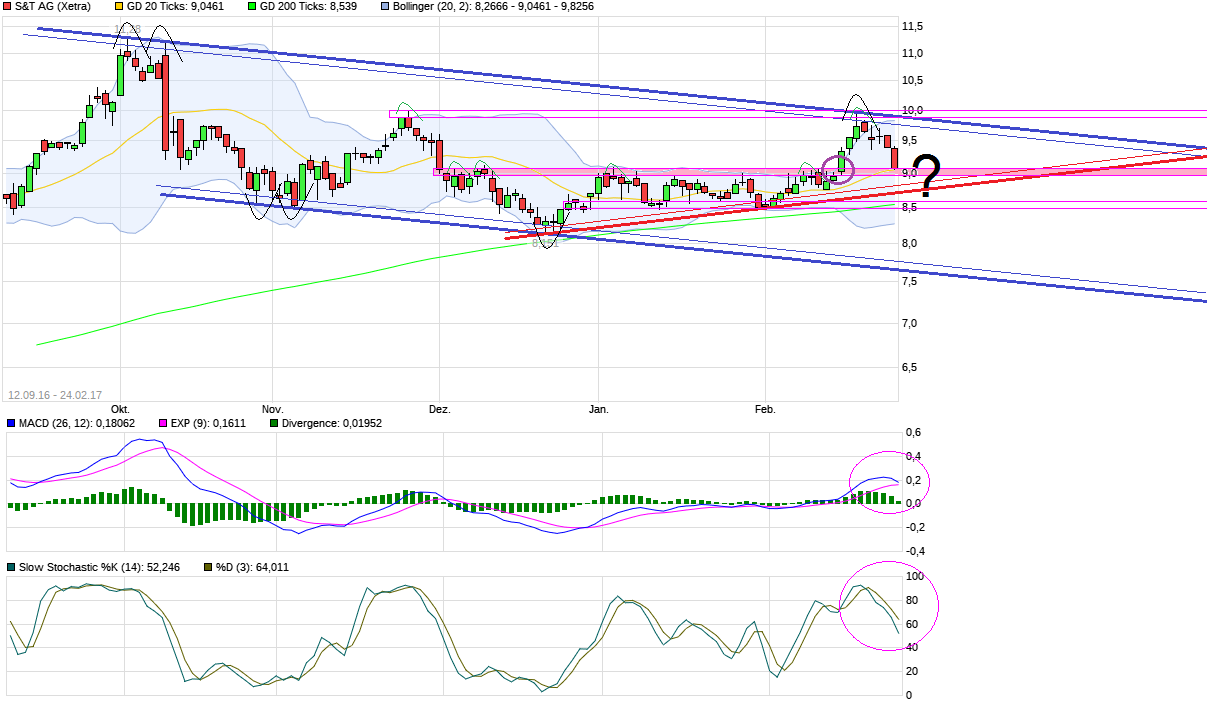1207x710 pixels.
Task: Click the green Divergence legend square
Action: [x=272, y=423]
